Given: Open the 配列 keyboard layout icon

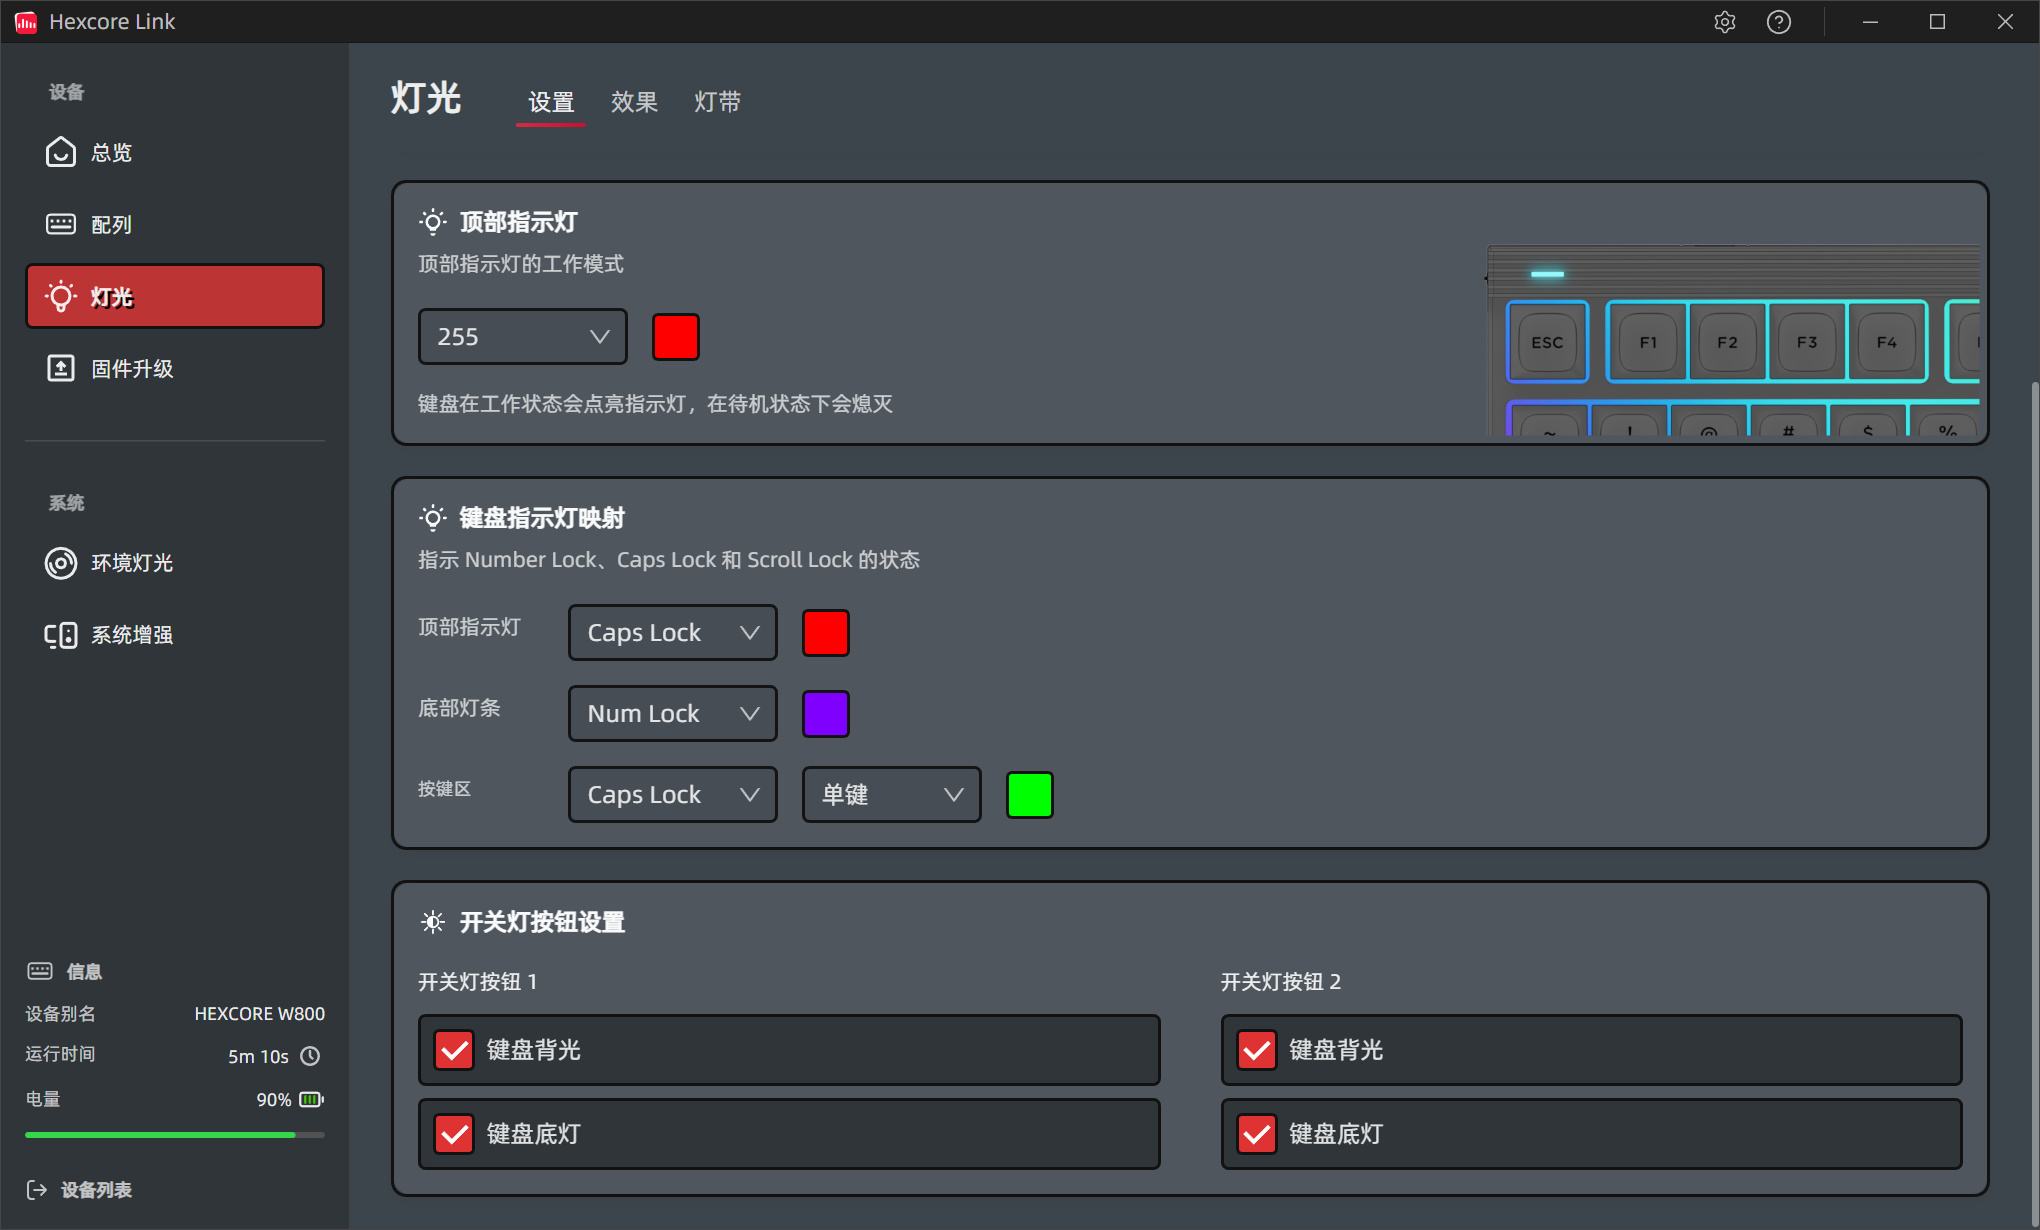Looking at the screenshot, I should click(60, 224).
